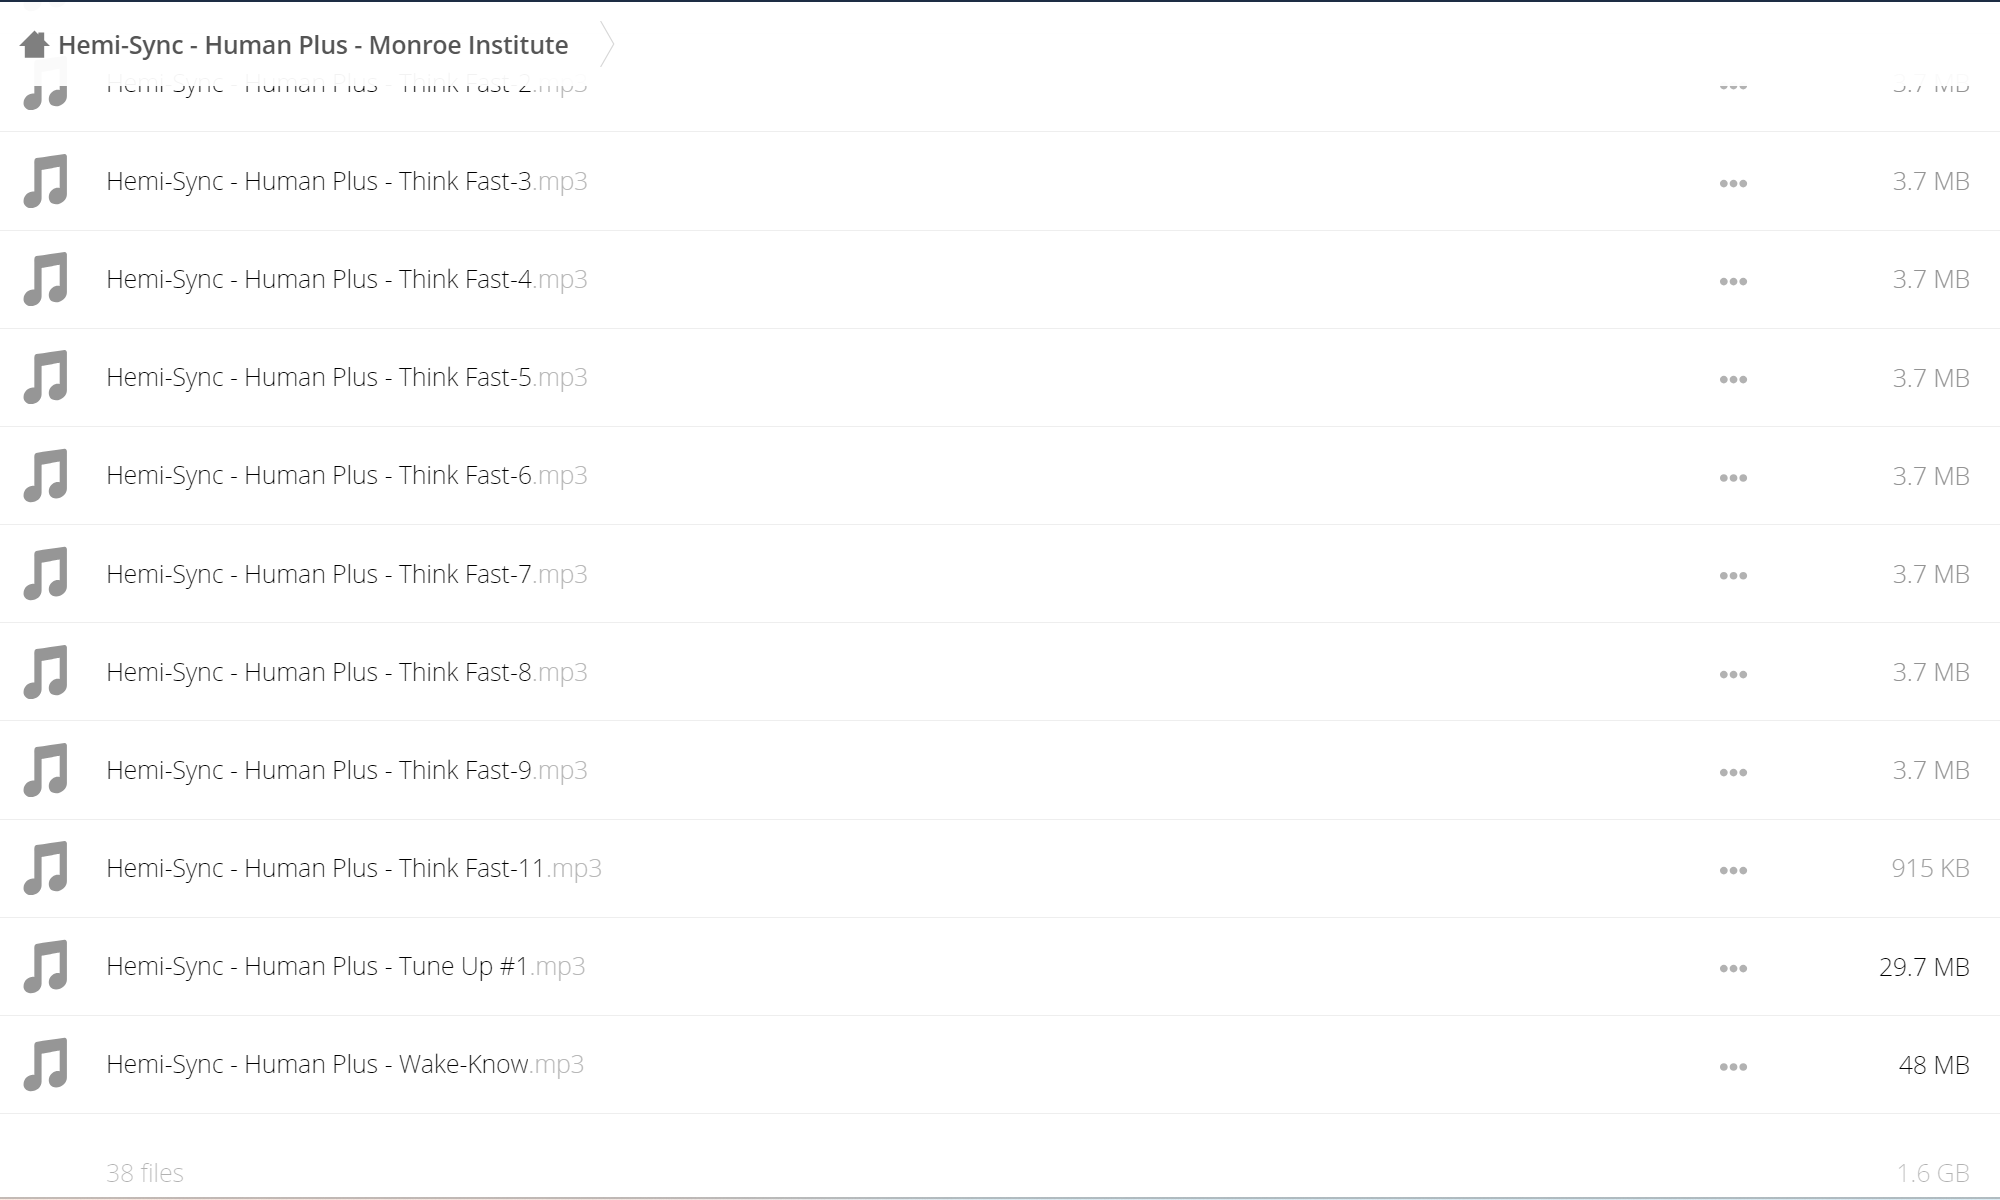Play Hemi-Sync Think Fast-7.mp3 file name
The image size is (2000, 1200).
click(347, 574)
